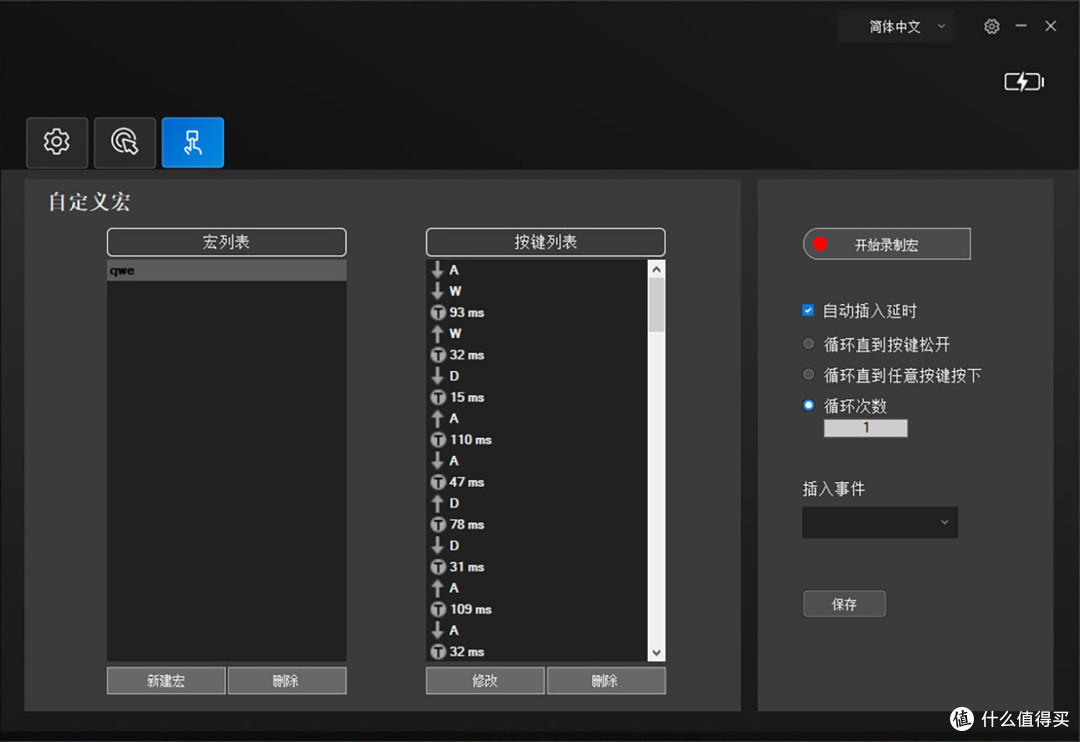Click the timer icon beside 109 ms
Image resolution: width=1080 pixels, height=742 pixels.
pos(438,610)
